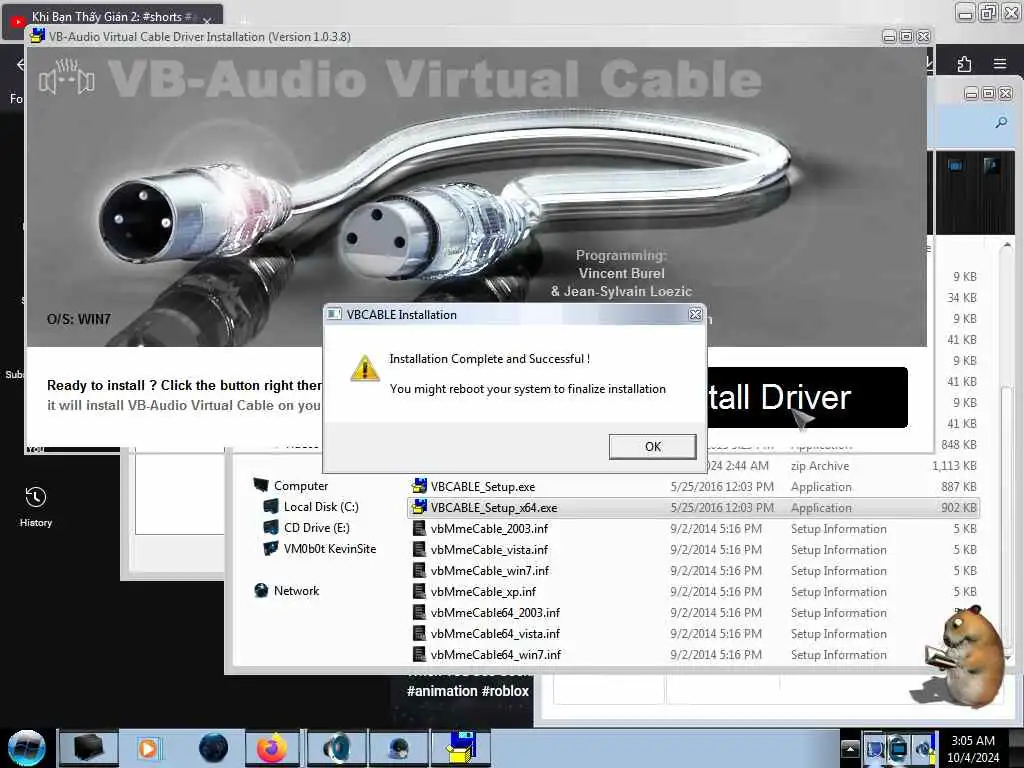
Task: Click the VBCABLE_Setup_x64.exe file icon
Action: tap(419, 507)
